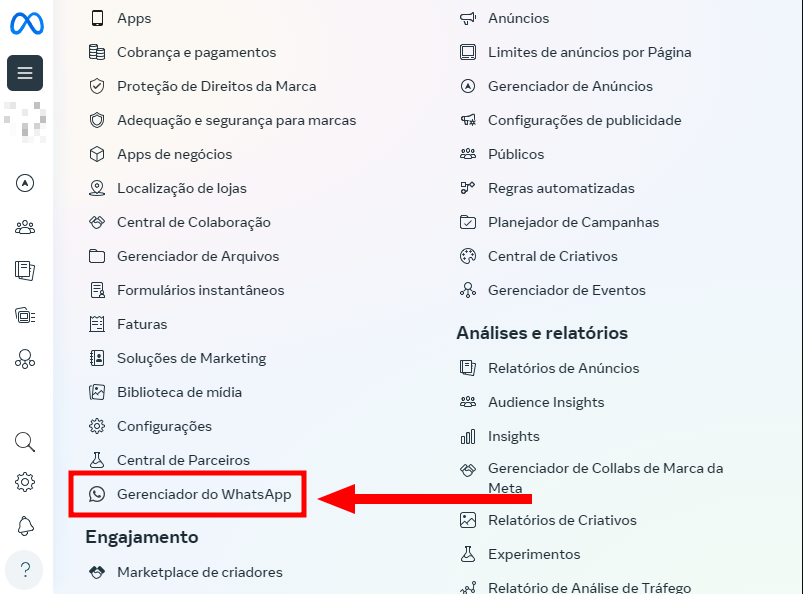Open the settings gear in left sidebar
The image size is (803, 594).
(x=25, y=482)
